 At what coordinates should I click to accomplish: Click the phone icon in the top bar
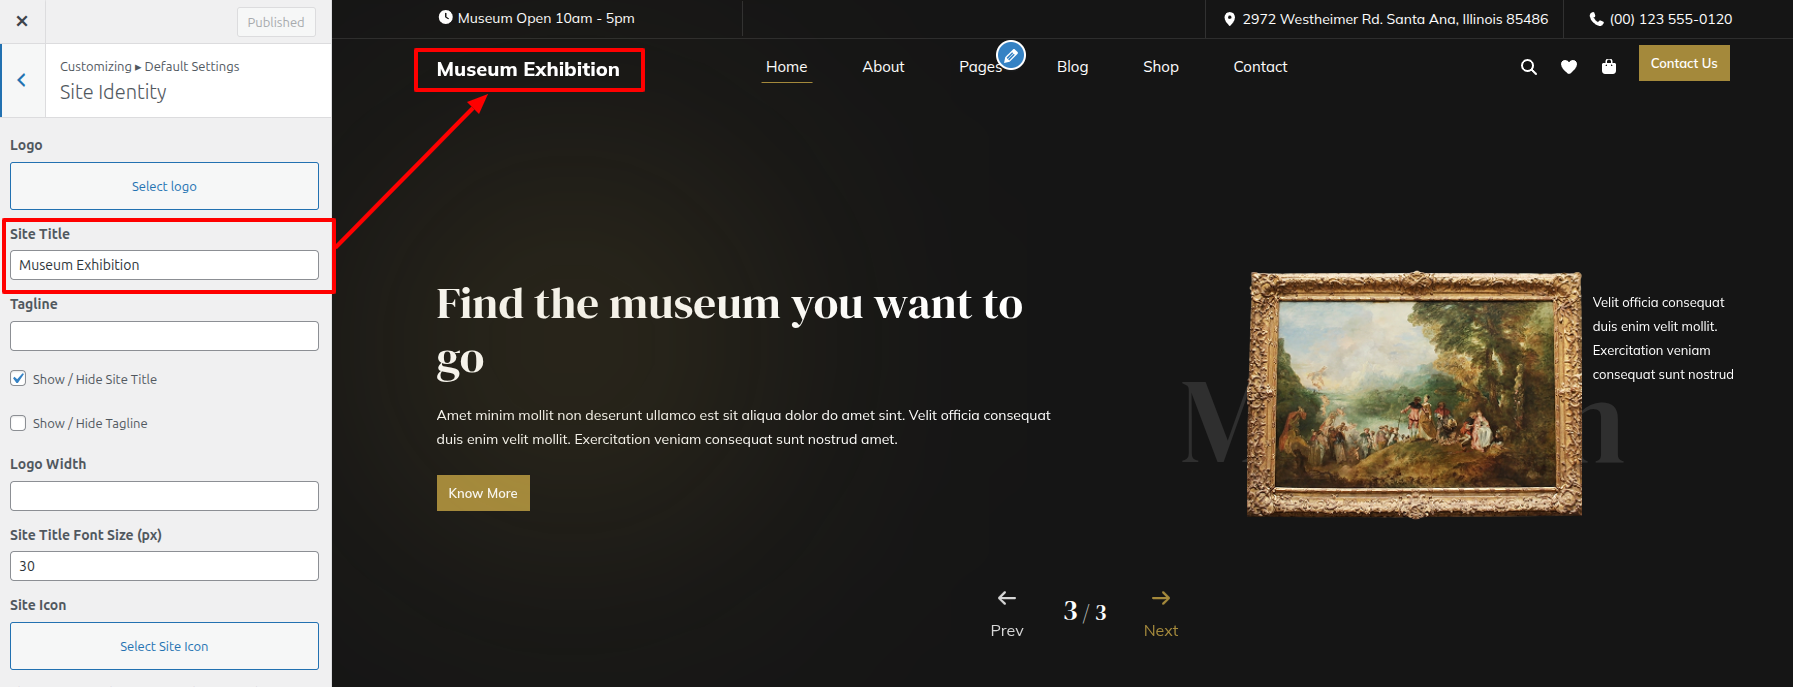(x=1596, y=19)
